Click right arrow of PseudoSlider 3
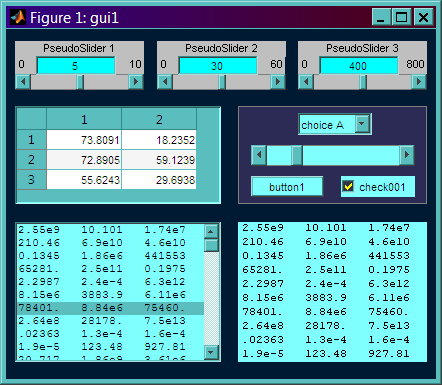 click(419, 82)
